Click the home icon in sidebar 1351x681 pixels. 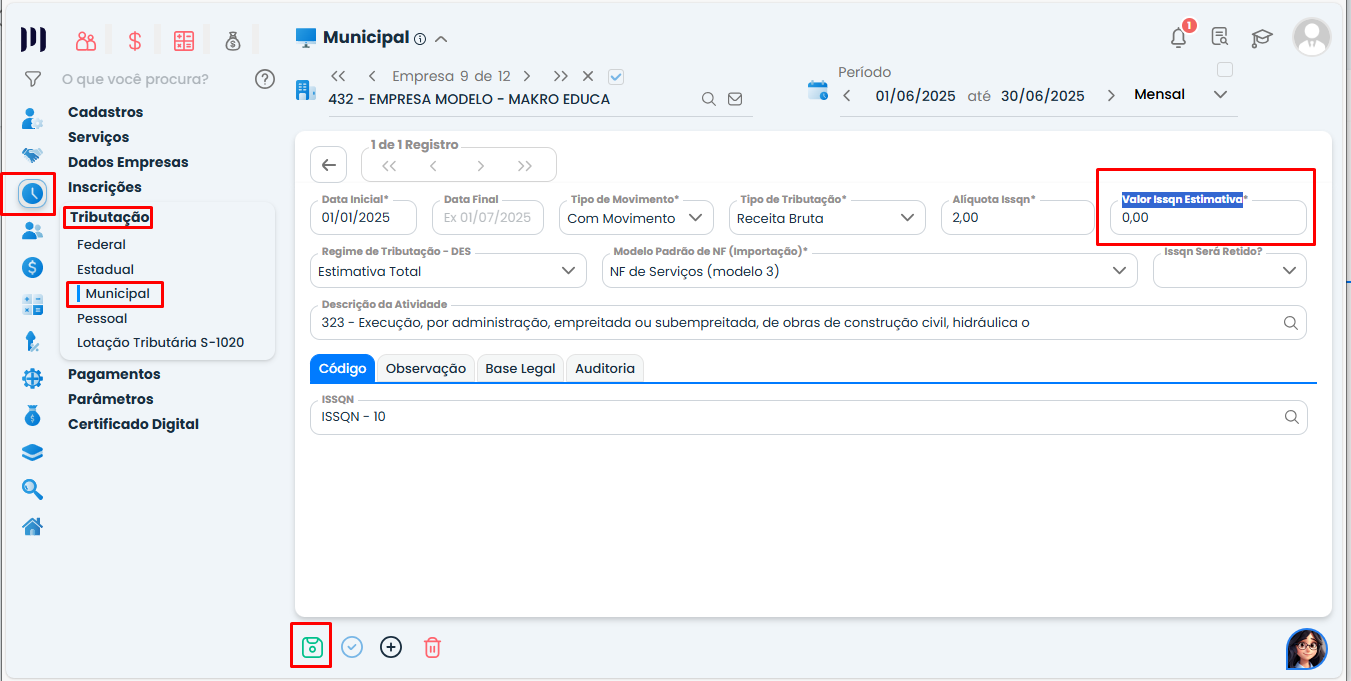point(33,526)
